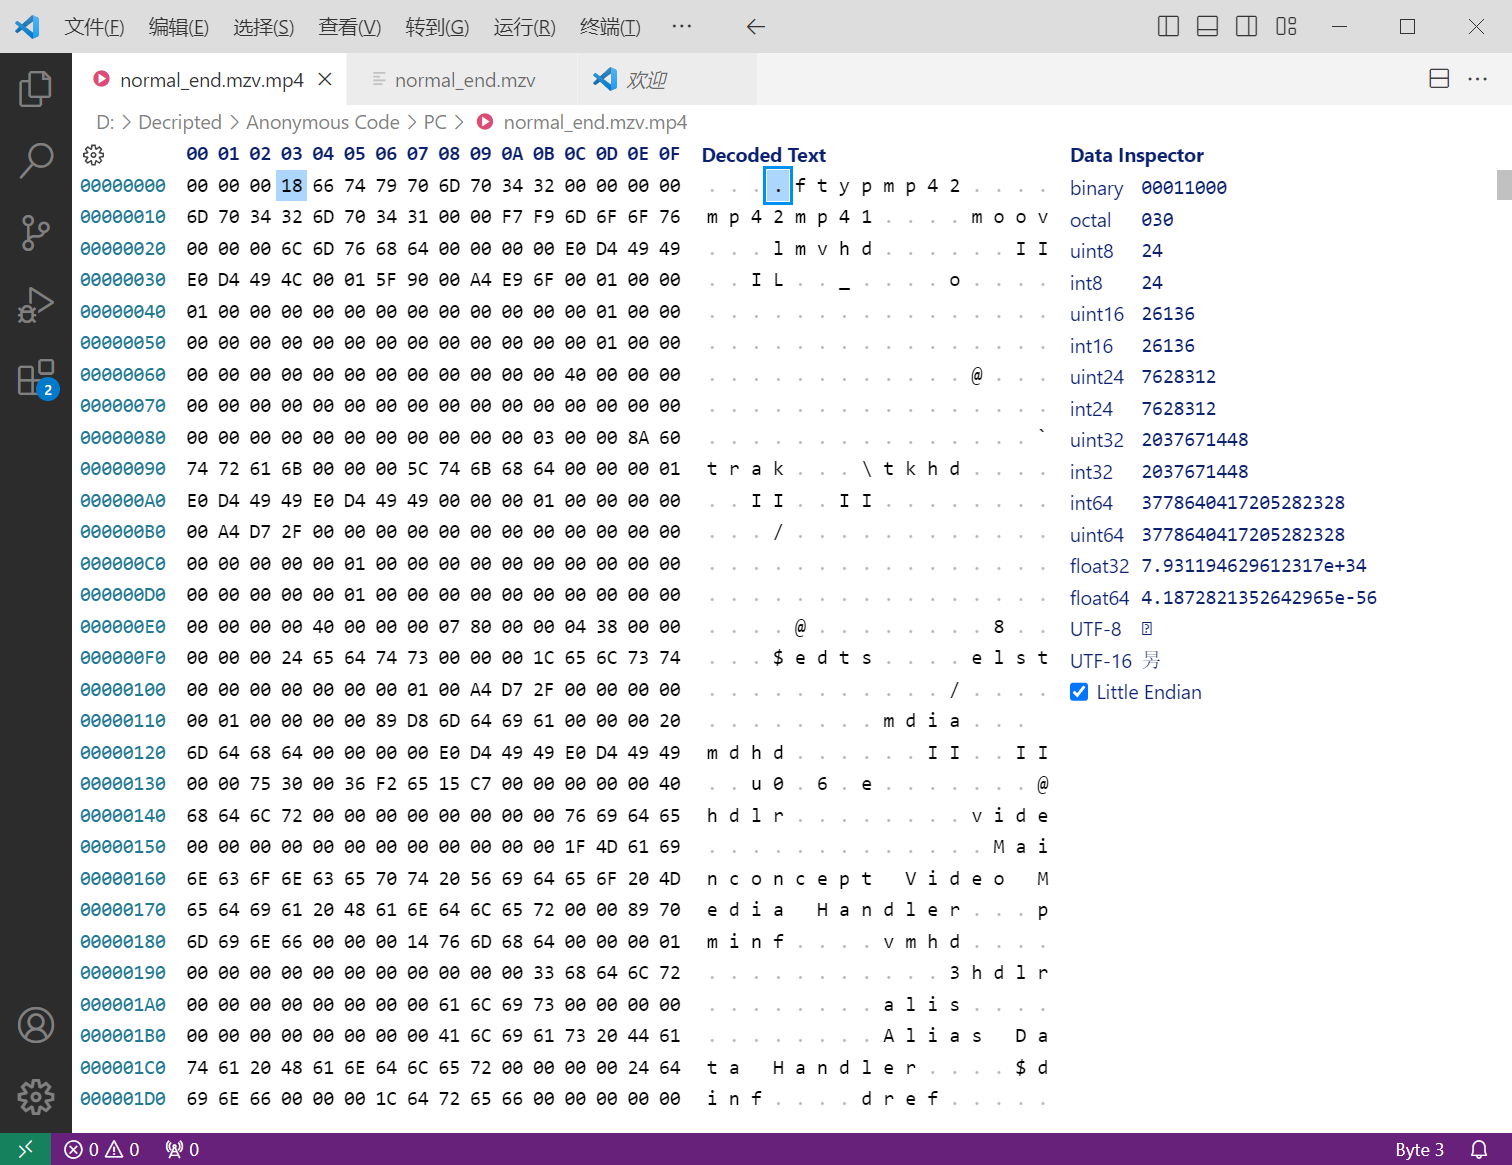This screenshot has height=1165, width=1512.
Task: Open the Run and Debug view
Action: pyautogui.click(x=36, y=305)
